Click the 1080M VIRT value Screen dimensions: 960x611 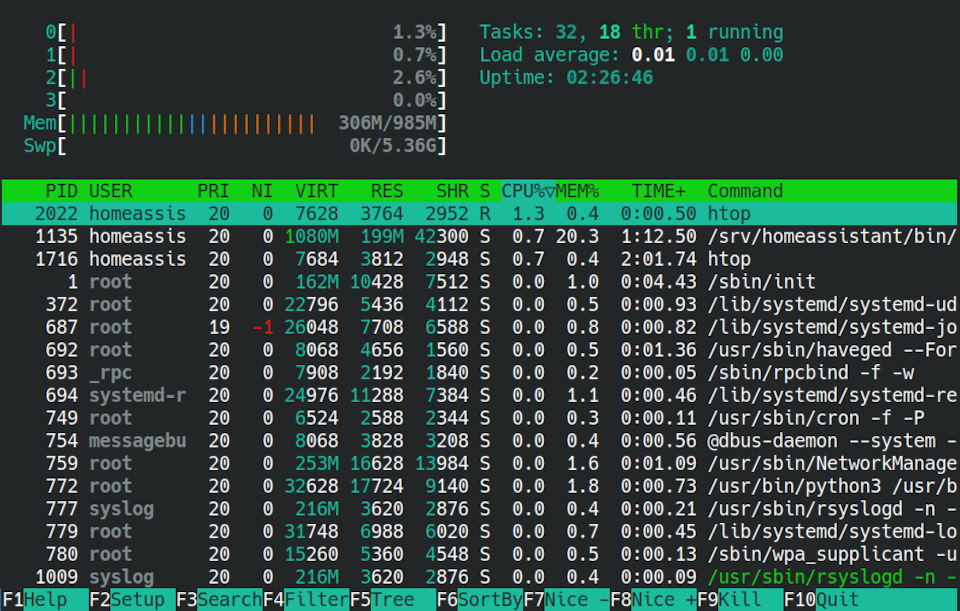(312, 236)
